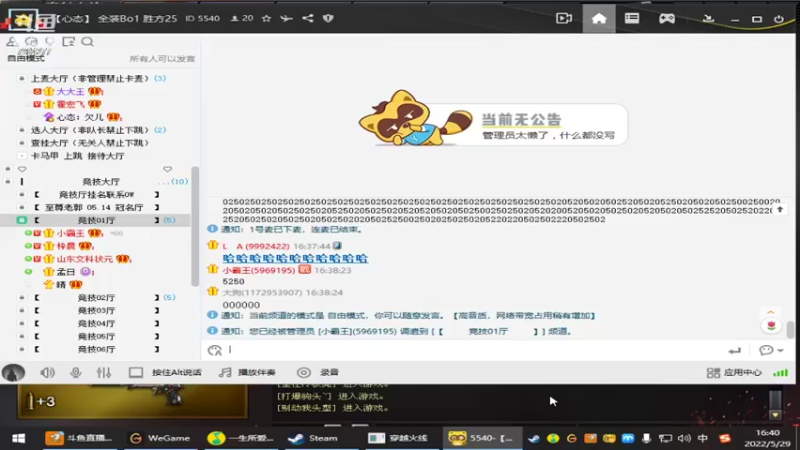Select user 山东文科状元
This screenshot has width=800, height=450.
click(x=85, y=259)
